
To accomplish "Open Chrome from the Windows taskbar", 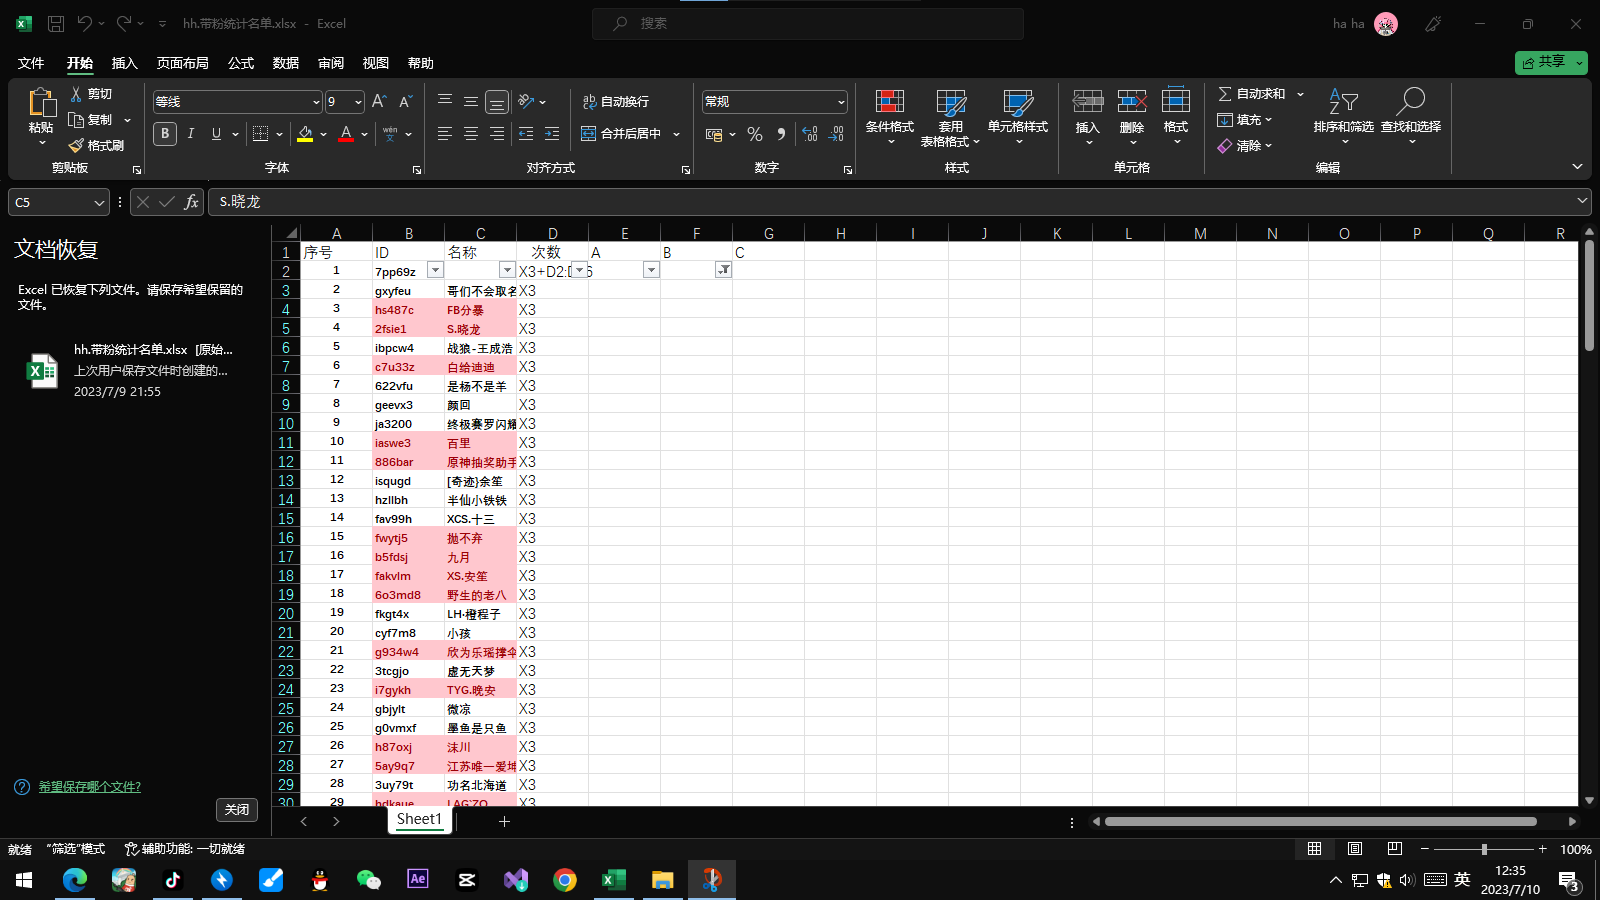I will pos(565,880).
